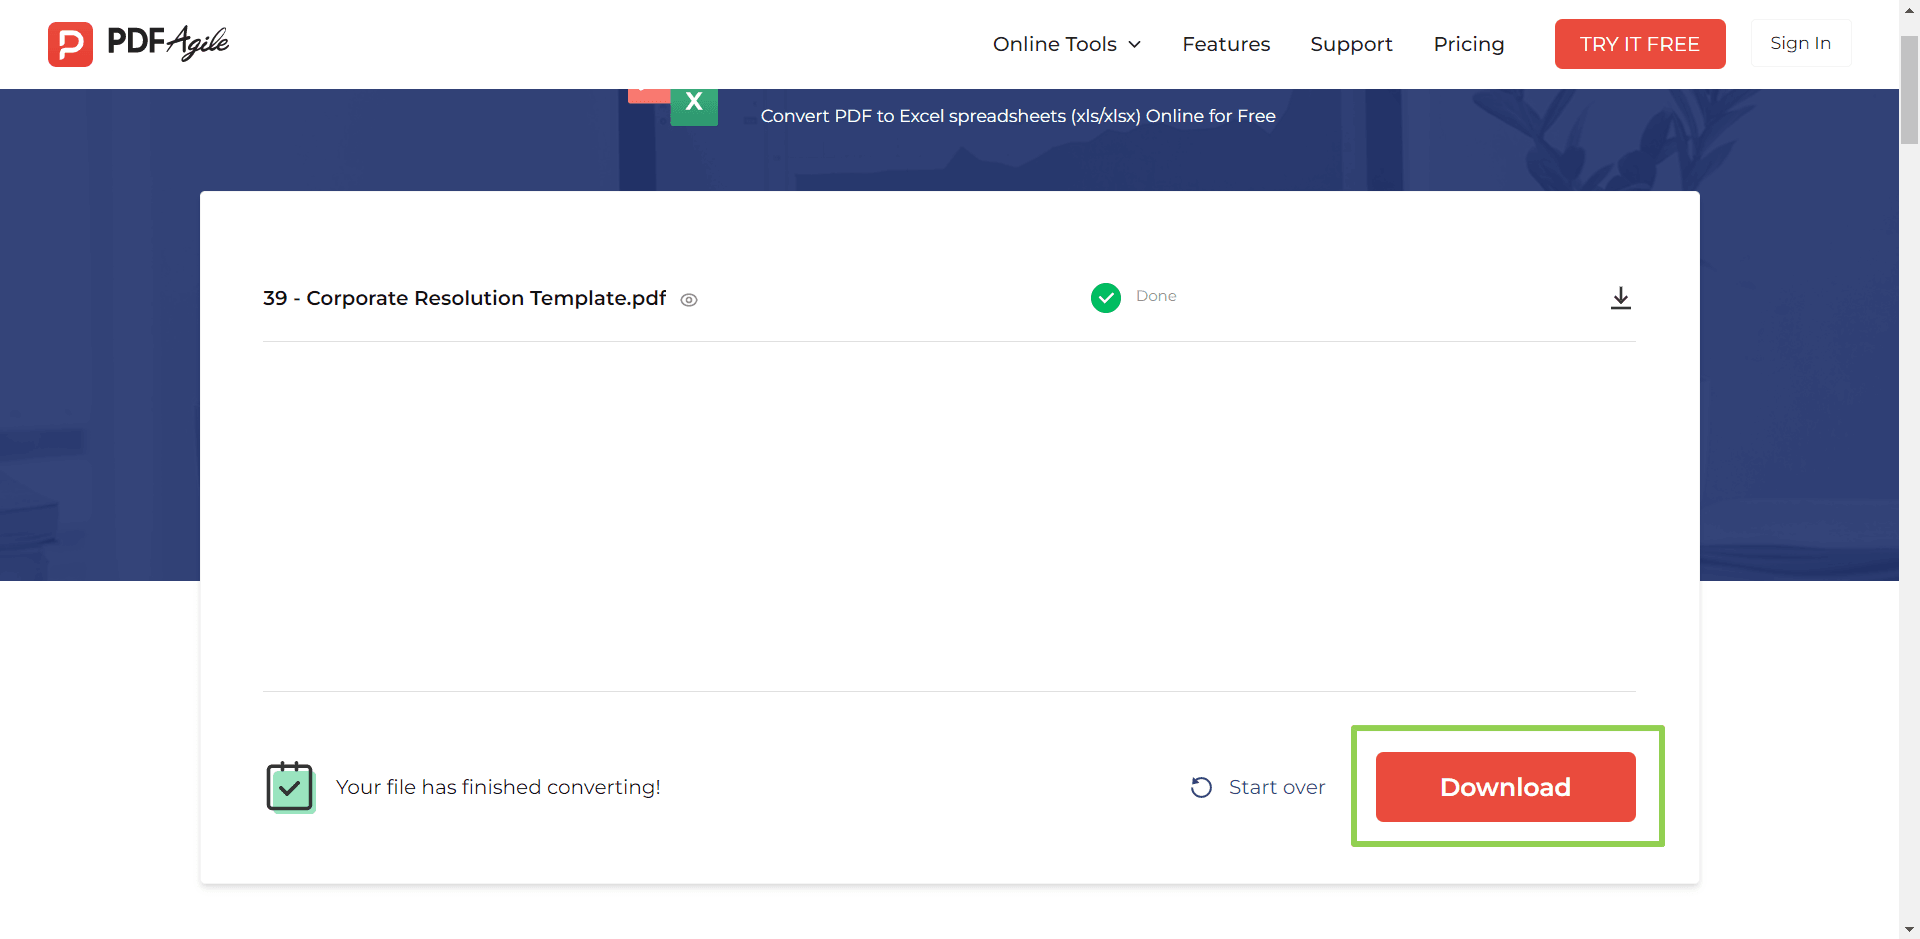Click the scrollbar up arrow
Image resolution: width=1920 pixels, height=939 pixels.
(1909, 9)
